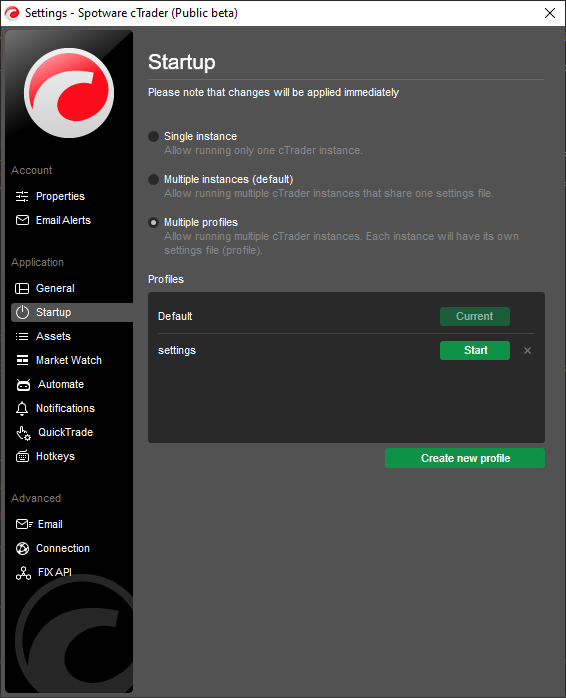Open FIX API settings
Screen dimensions: 566x698
pyautogui.click(x=54, y=572)
